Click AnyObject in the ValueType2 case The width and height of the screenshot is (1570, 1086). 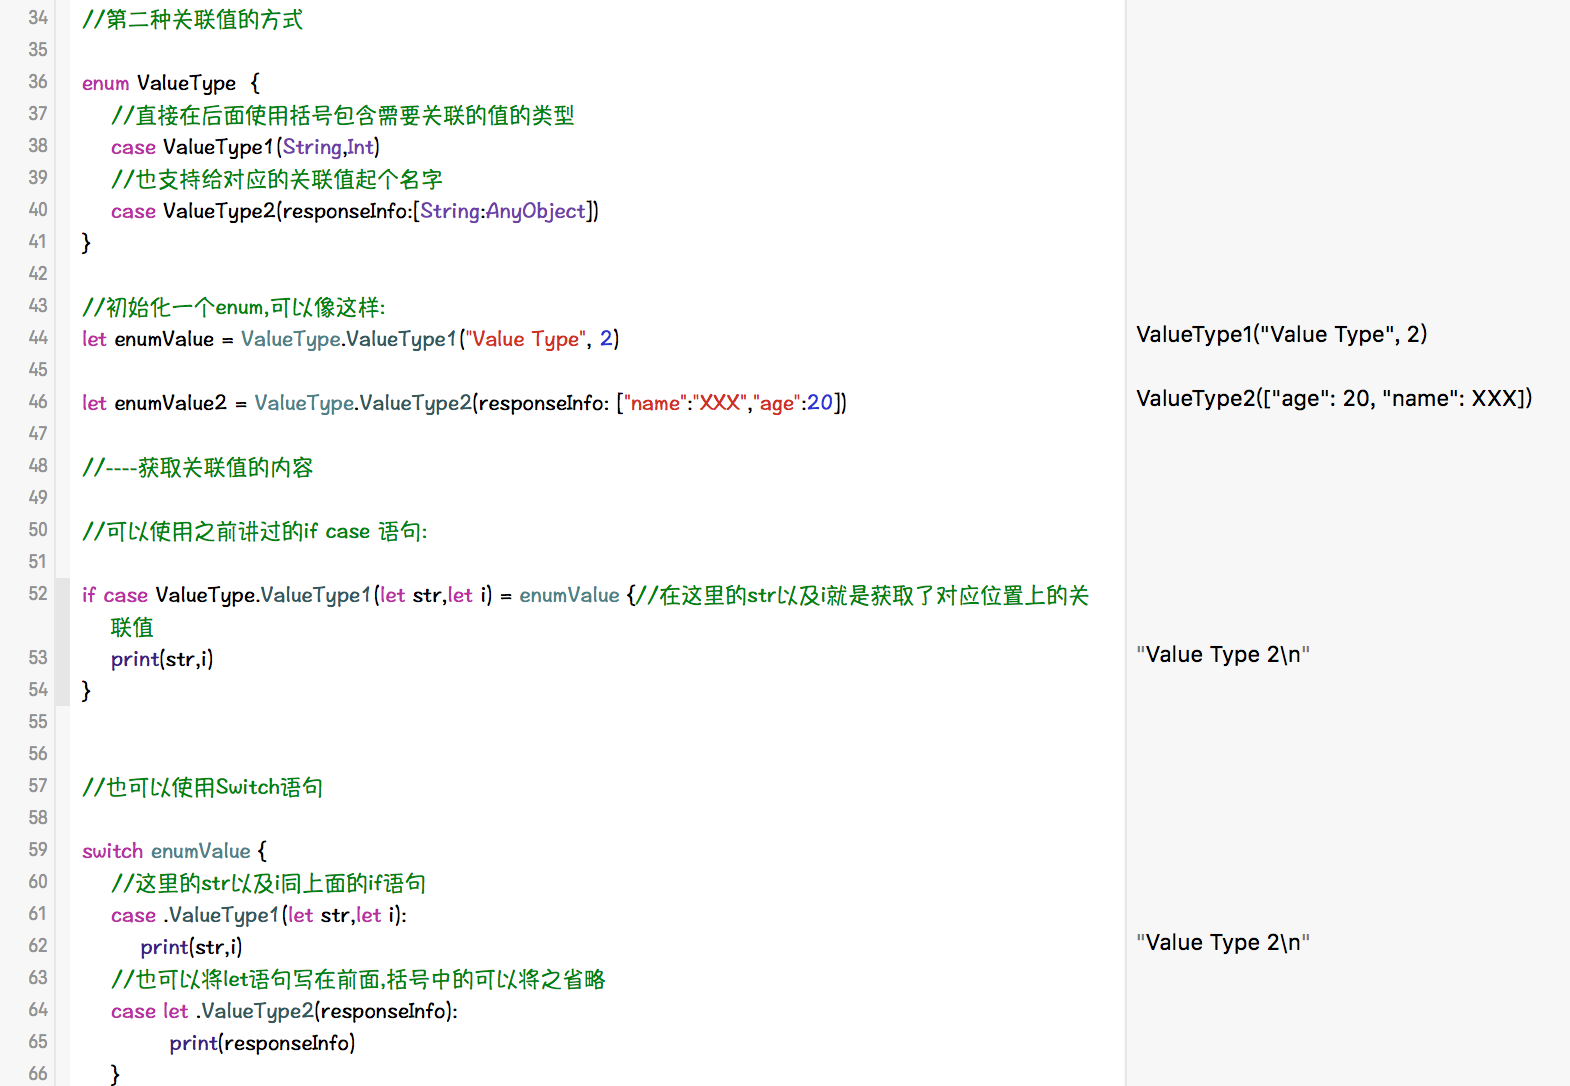(535, 211)
